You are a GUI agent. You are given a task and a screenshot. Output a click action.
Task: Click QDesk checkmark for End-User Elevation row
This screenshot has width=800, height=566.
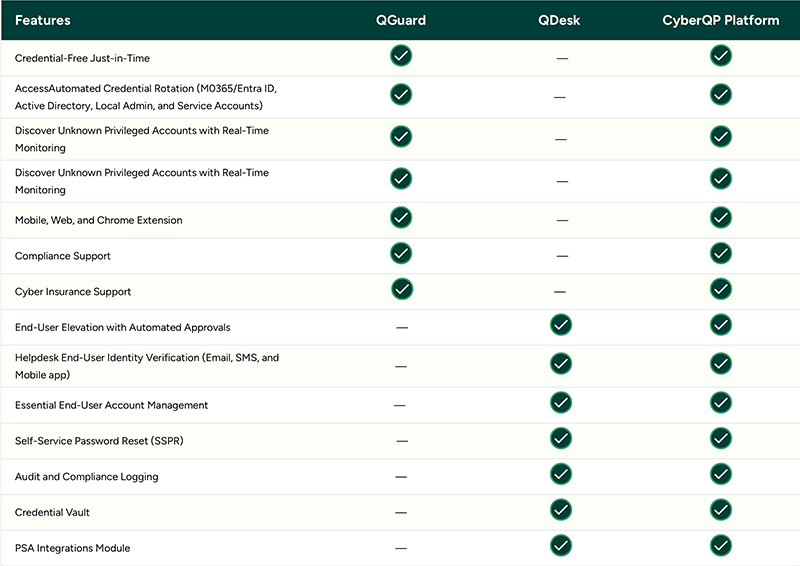coord(561,325)
